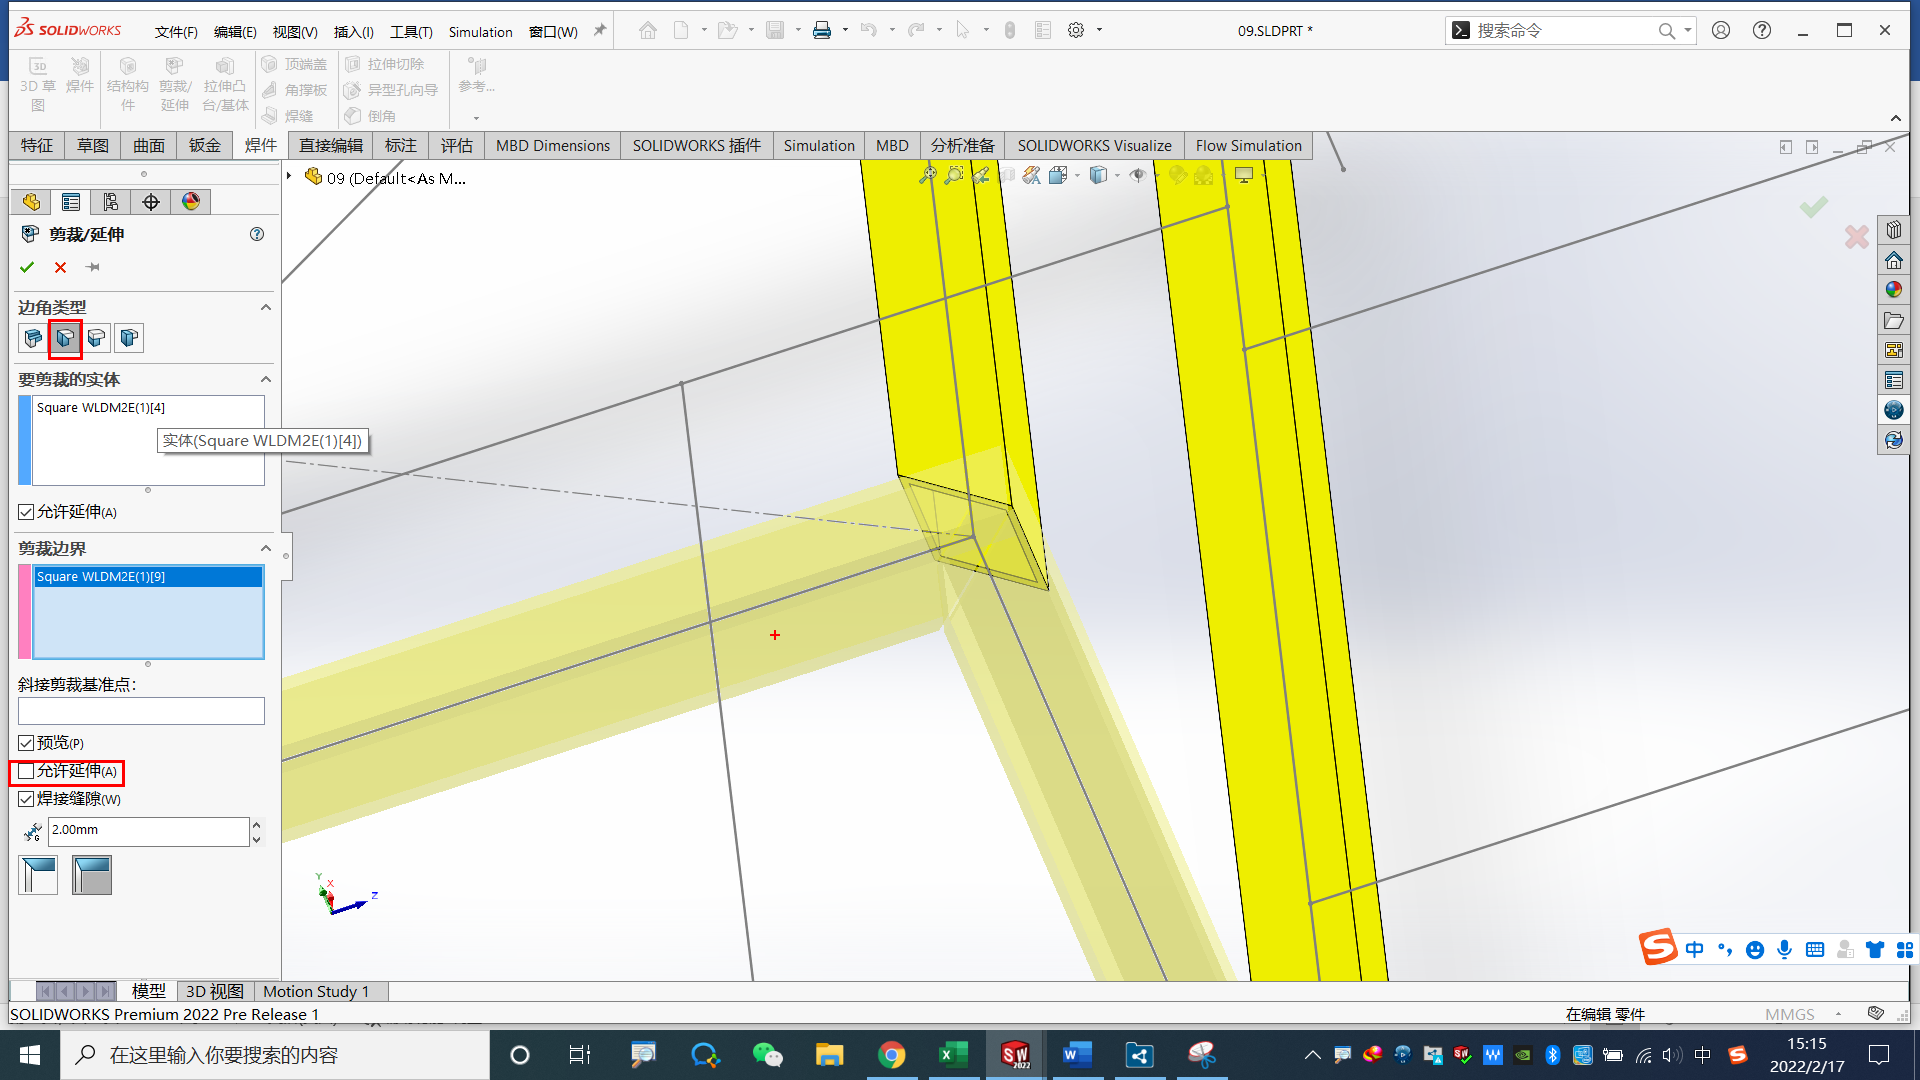
Task: Open the FeatureManager design tree tab
Action: point(31,202)
